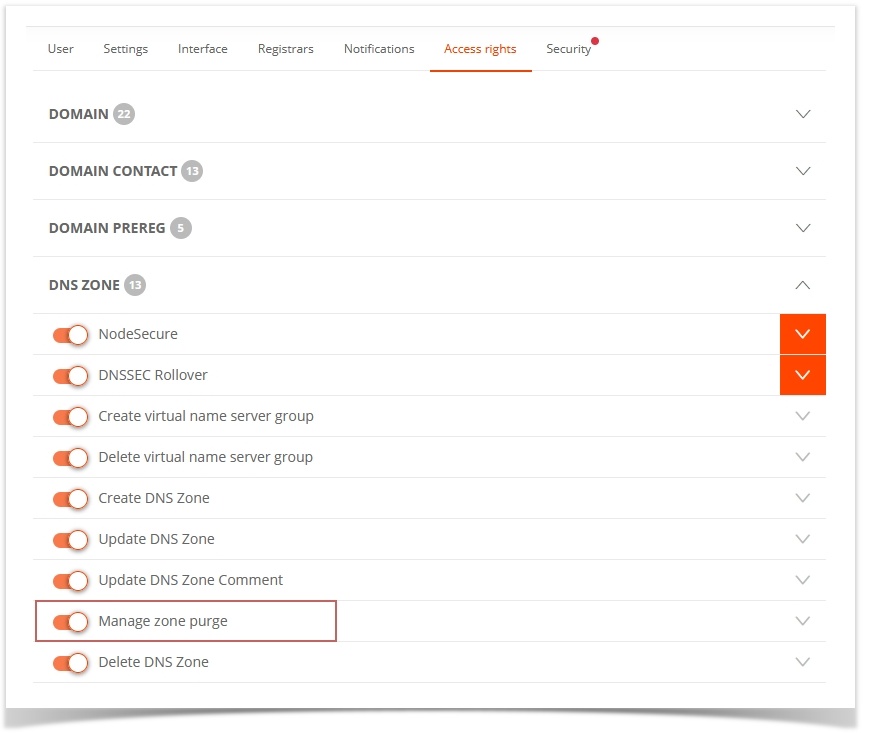Screen dimensions: 869x737
Task: Click the DOMAIN CONTACT section heading
Action: (113, 171)
